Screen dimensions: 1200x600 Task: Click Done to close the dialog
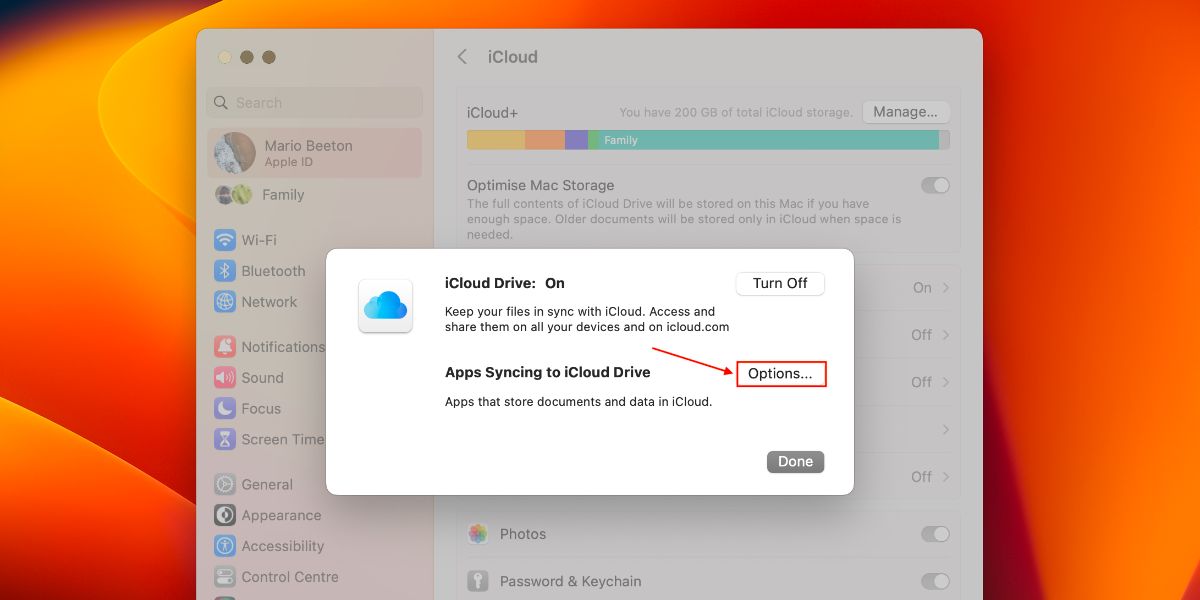[x=795, y=461]
